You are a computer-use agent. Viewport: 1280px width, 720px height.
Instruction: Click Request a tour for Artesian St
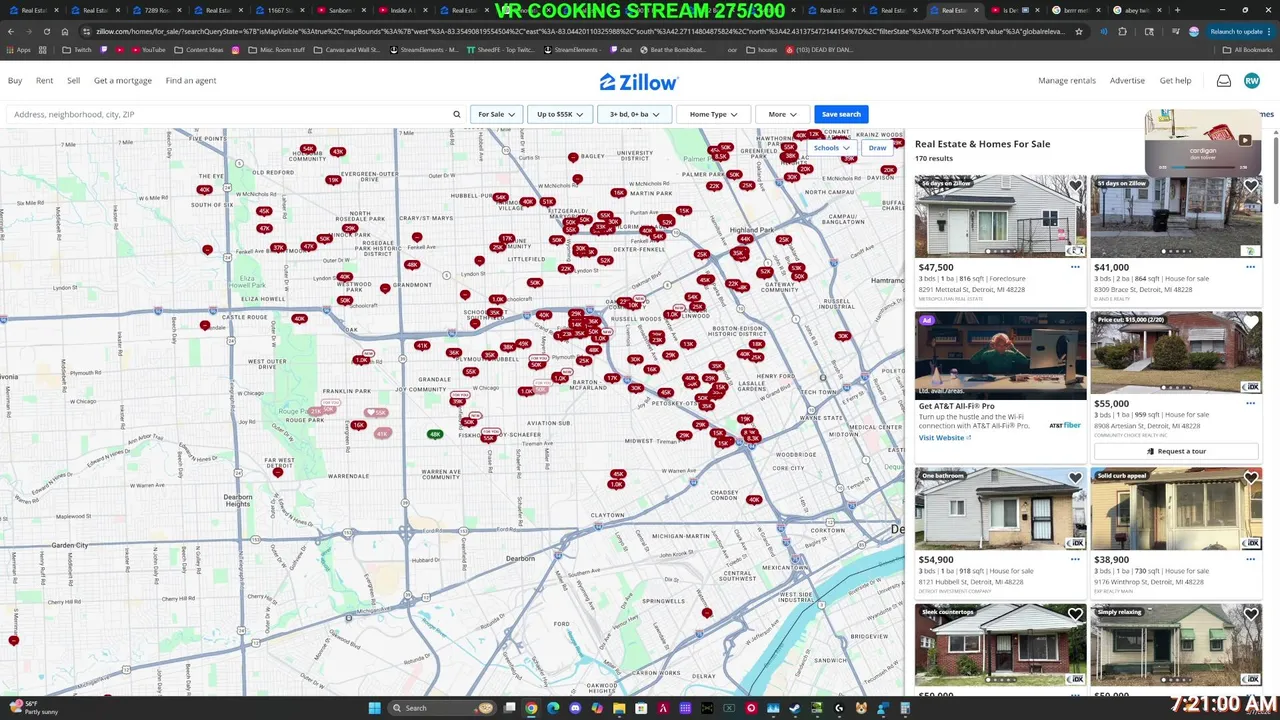click(x=1176, y=451)
